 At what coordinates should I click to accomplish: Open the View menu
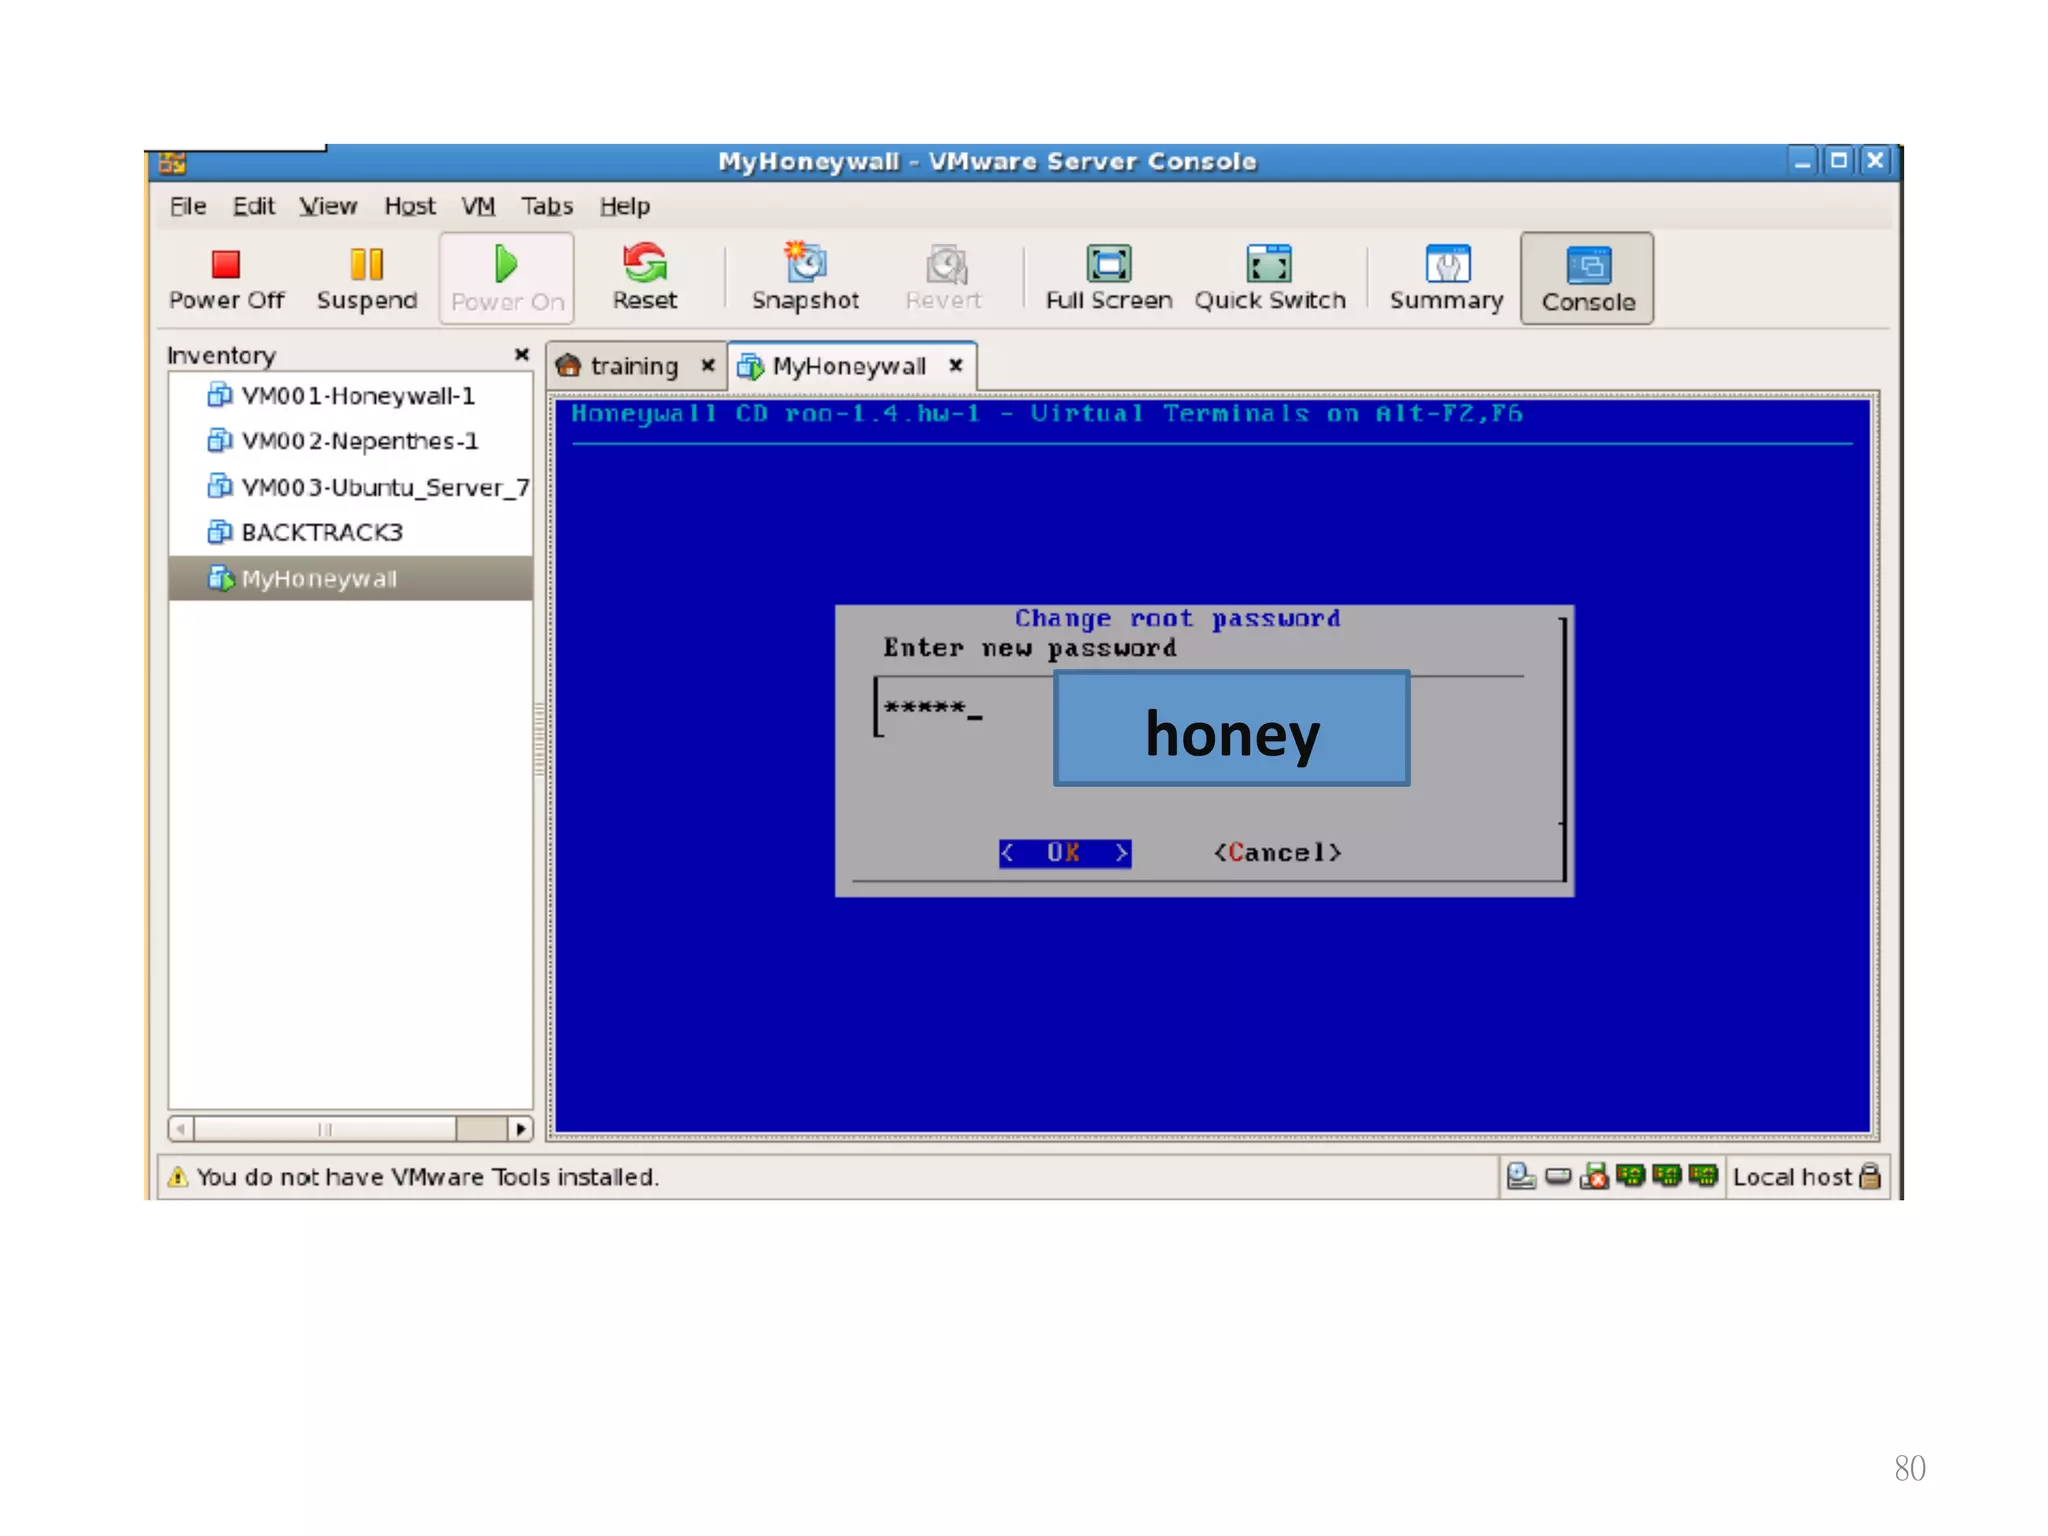pos(328,206)
